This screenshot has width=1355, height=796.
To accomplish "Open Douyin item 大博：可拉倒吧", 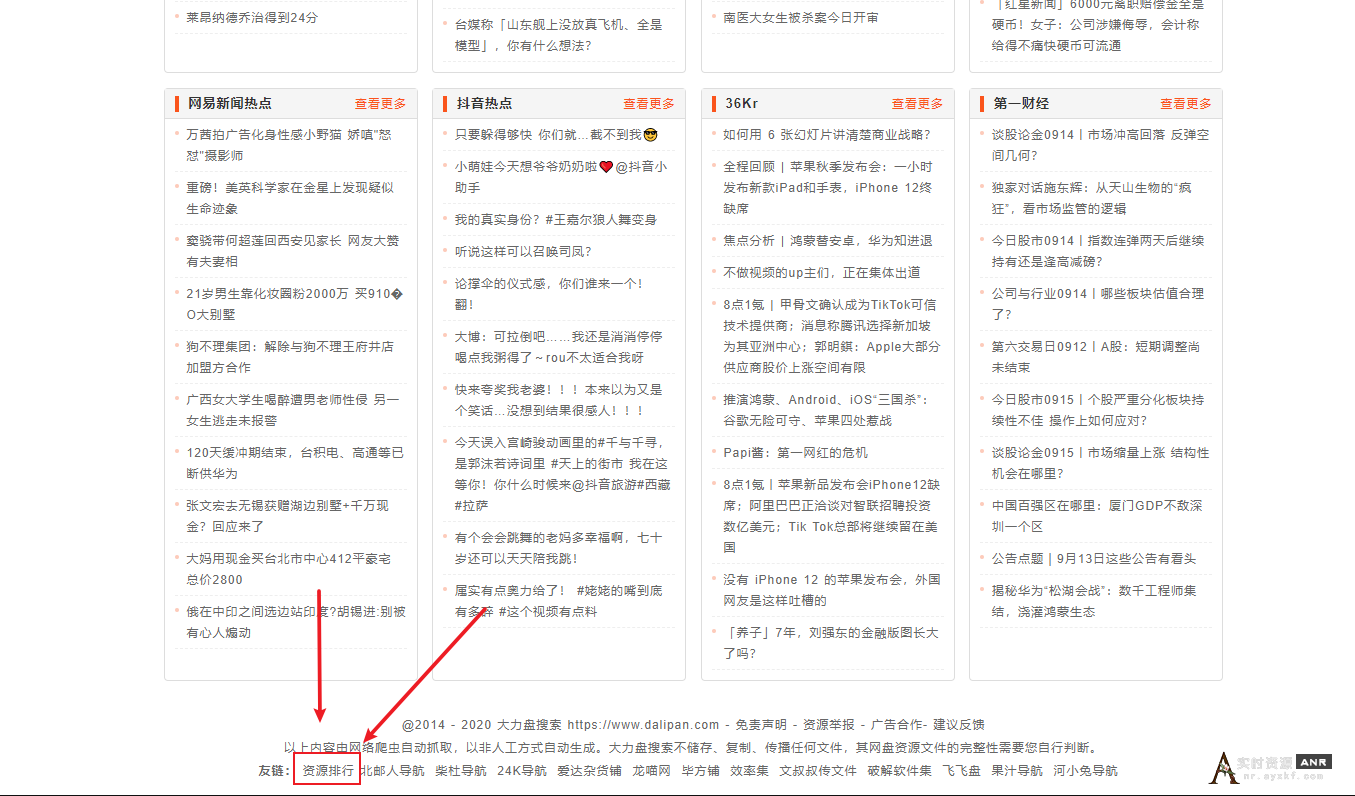I will tap(558, 347).
